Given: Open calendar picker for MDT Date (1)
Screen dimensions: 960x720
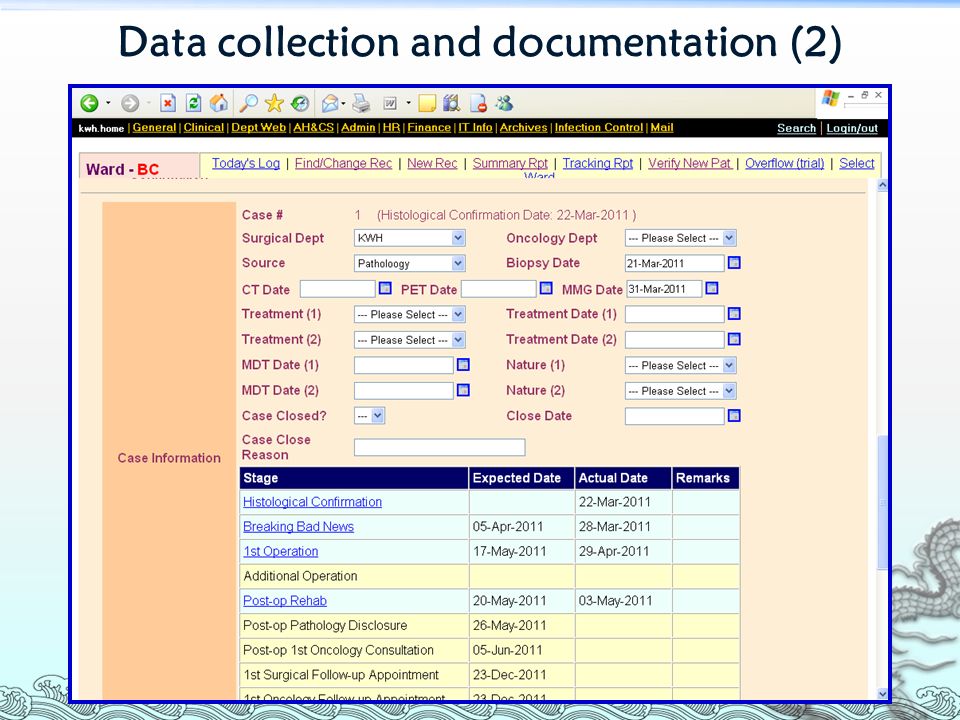Looking at the screenshot, I should 463,365.
